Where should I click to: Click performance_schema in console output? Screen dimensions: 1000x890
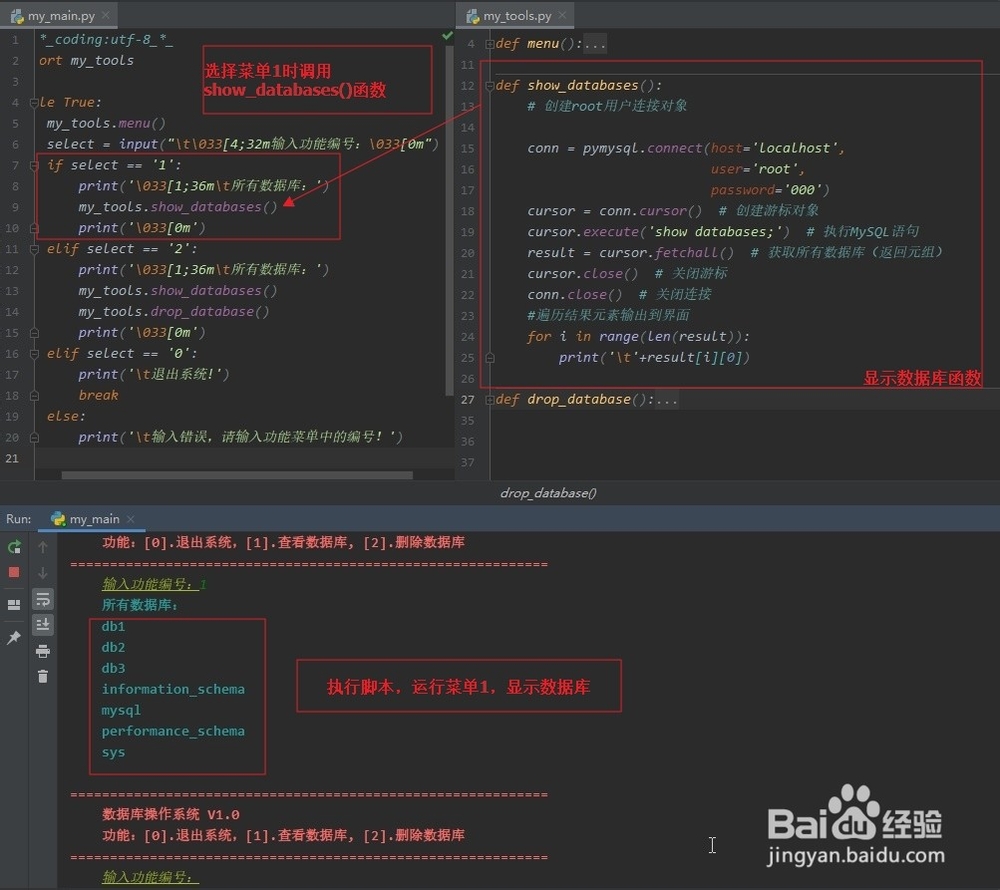coord(173,731)
